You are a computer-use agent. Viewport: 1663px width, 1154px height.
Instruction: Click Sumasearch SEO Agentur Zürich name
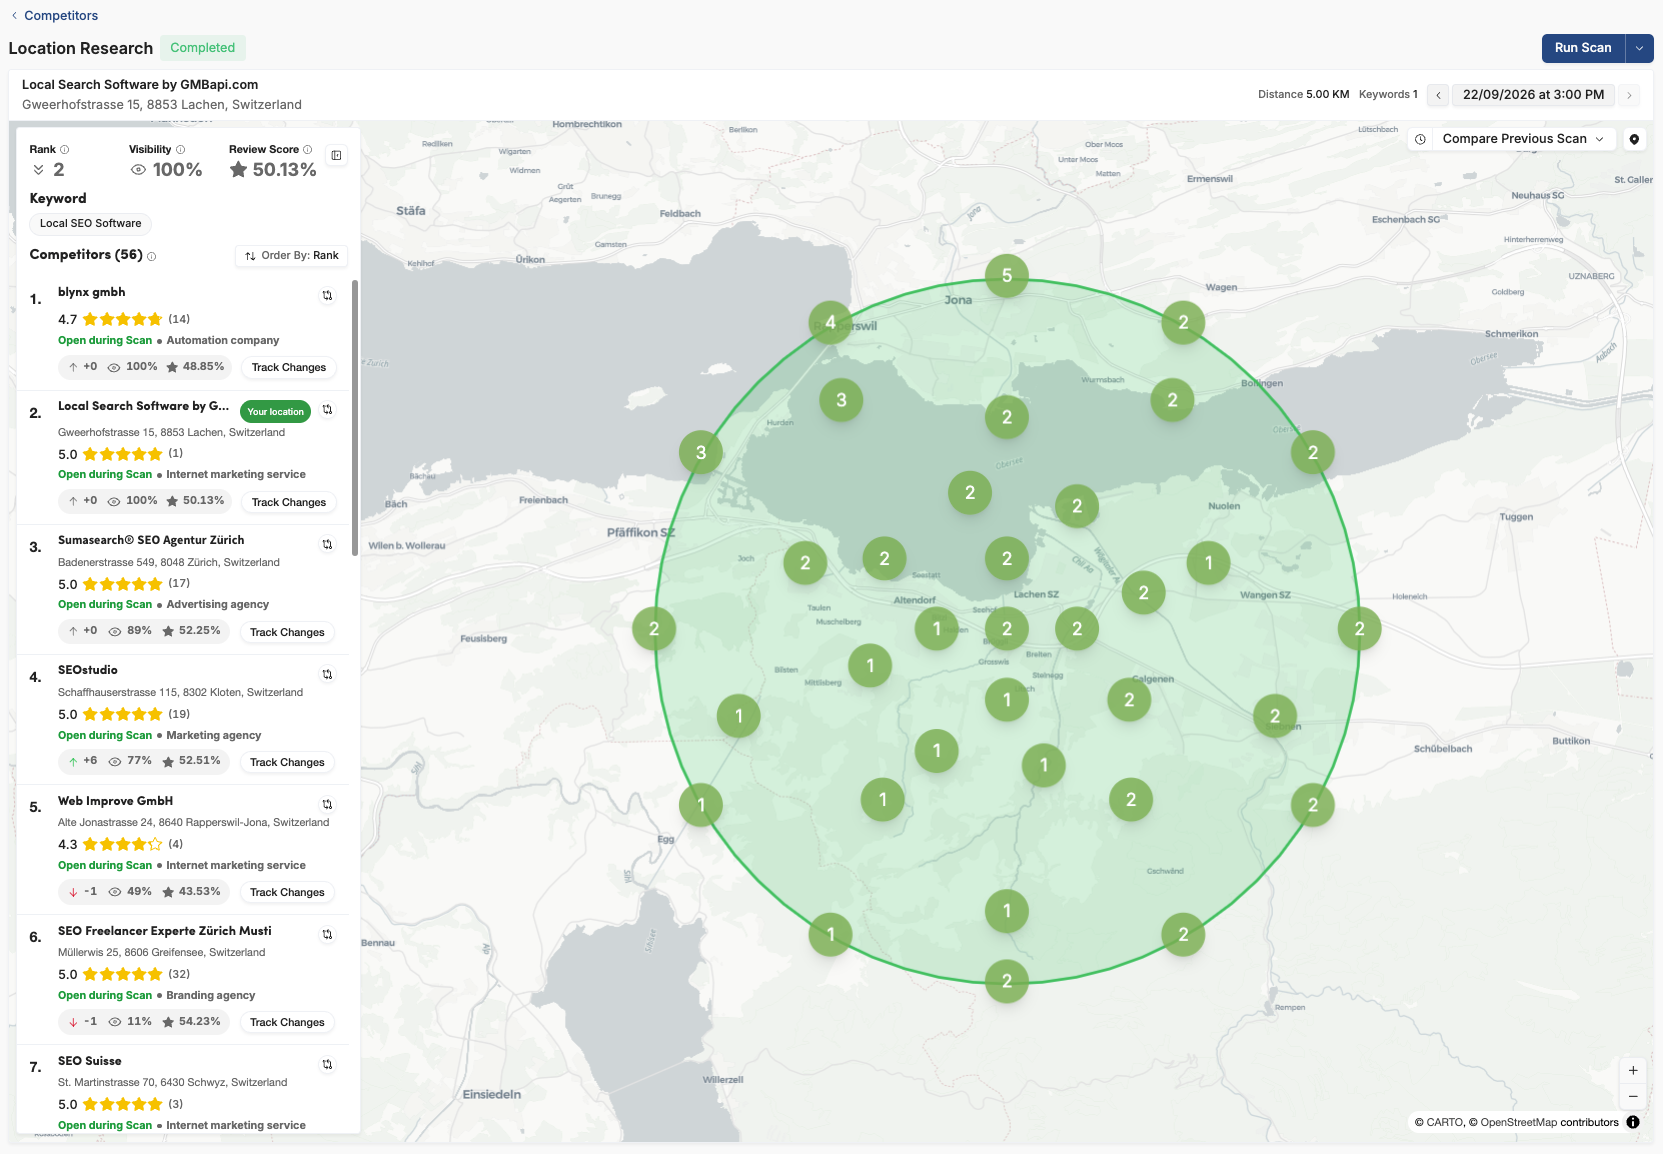tap(151, 540)
